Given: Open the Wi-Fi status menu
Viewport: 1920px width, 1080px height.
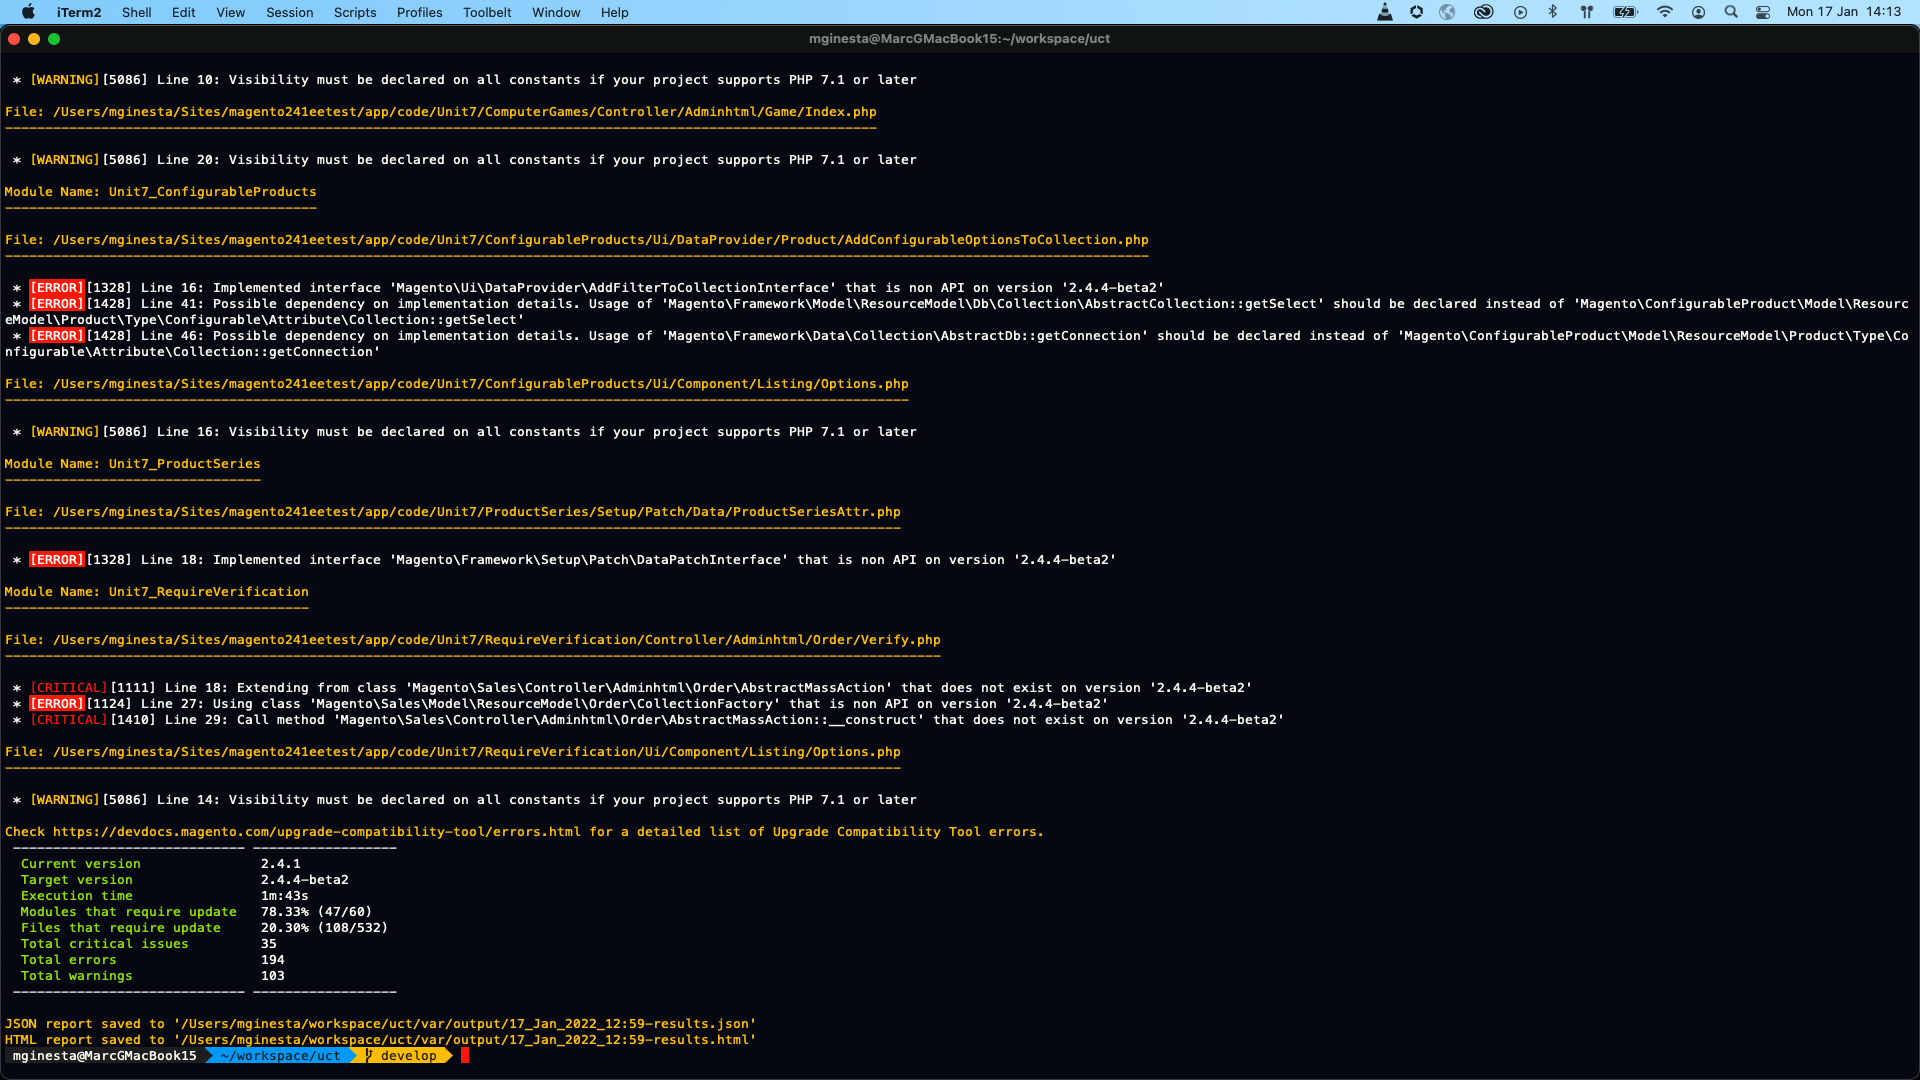Looking at the screenshot, I should coord(1666,12).
